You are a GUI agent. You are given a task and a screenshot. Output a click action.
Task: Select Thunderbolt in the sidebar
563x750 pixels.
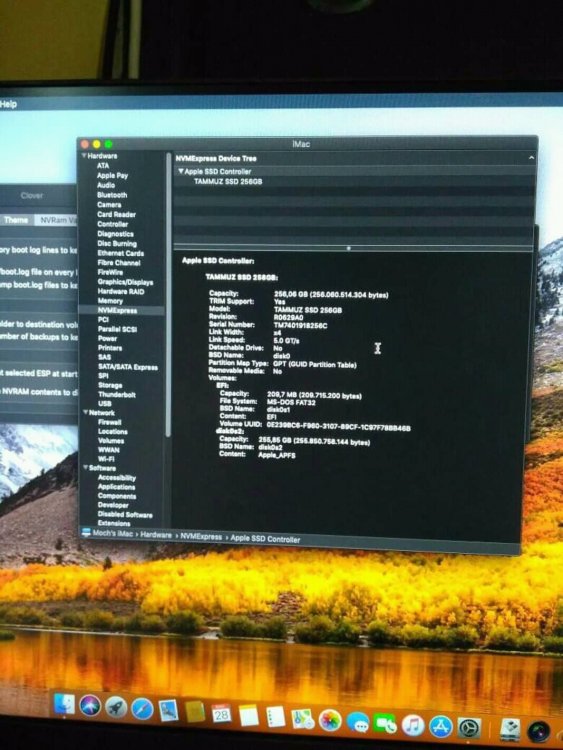coord(117,395)
